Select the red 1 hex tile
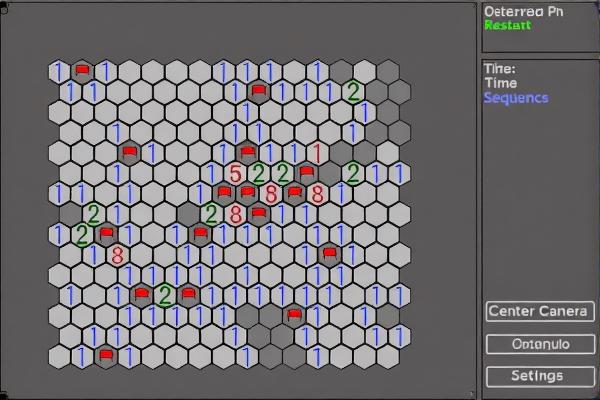The image size is (600, 400). [317, 153]
